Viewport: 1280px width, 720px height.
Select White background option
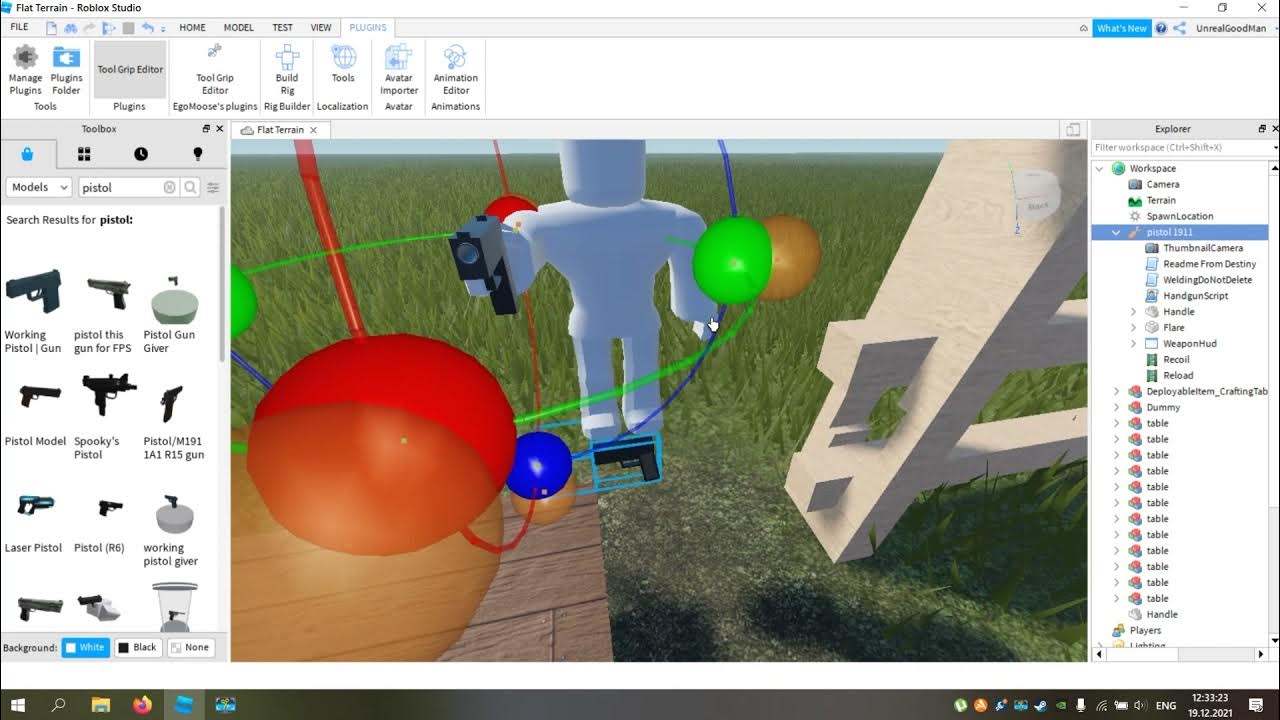click(x=86, y=647)
